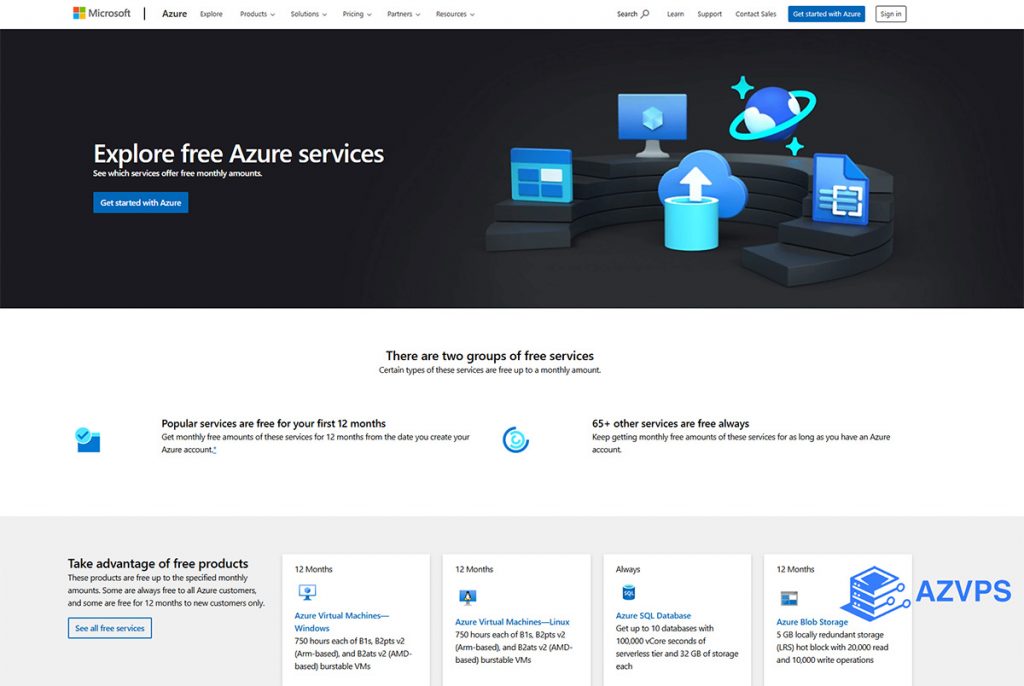Open the Partners dropdown menu

403,15
